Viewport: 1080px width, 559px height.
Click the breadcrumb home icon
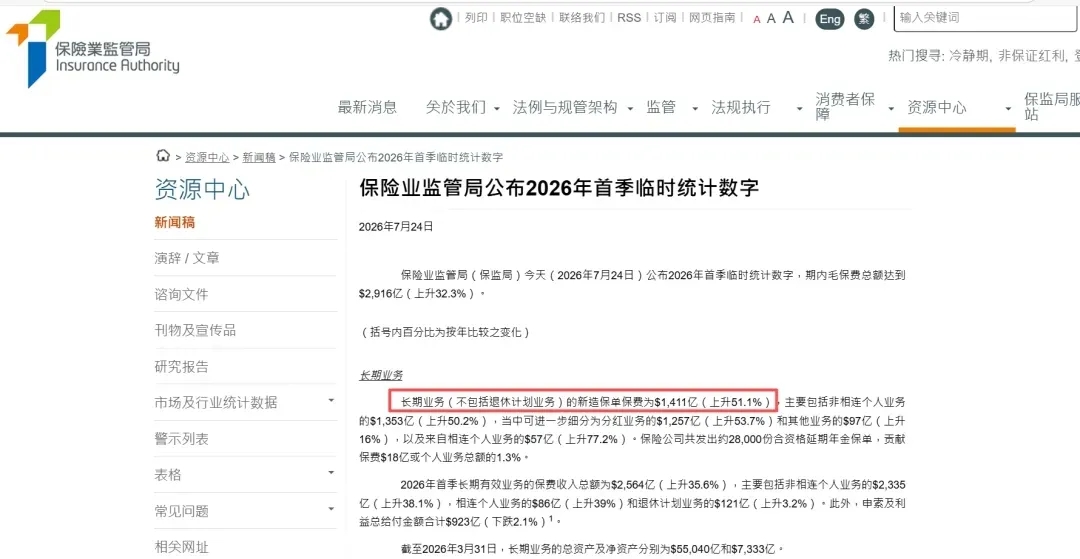pyautogui.click(x=163, y=156)
